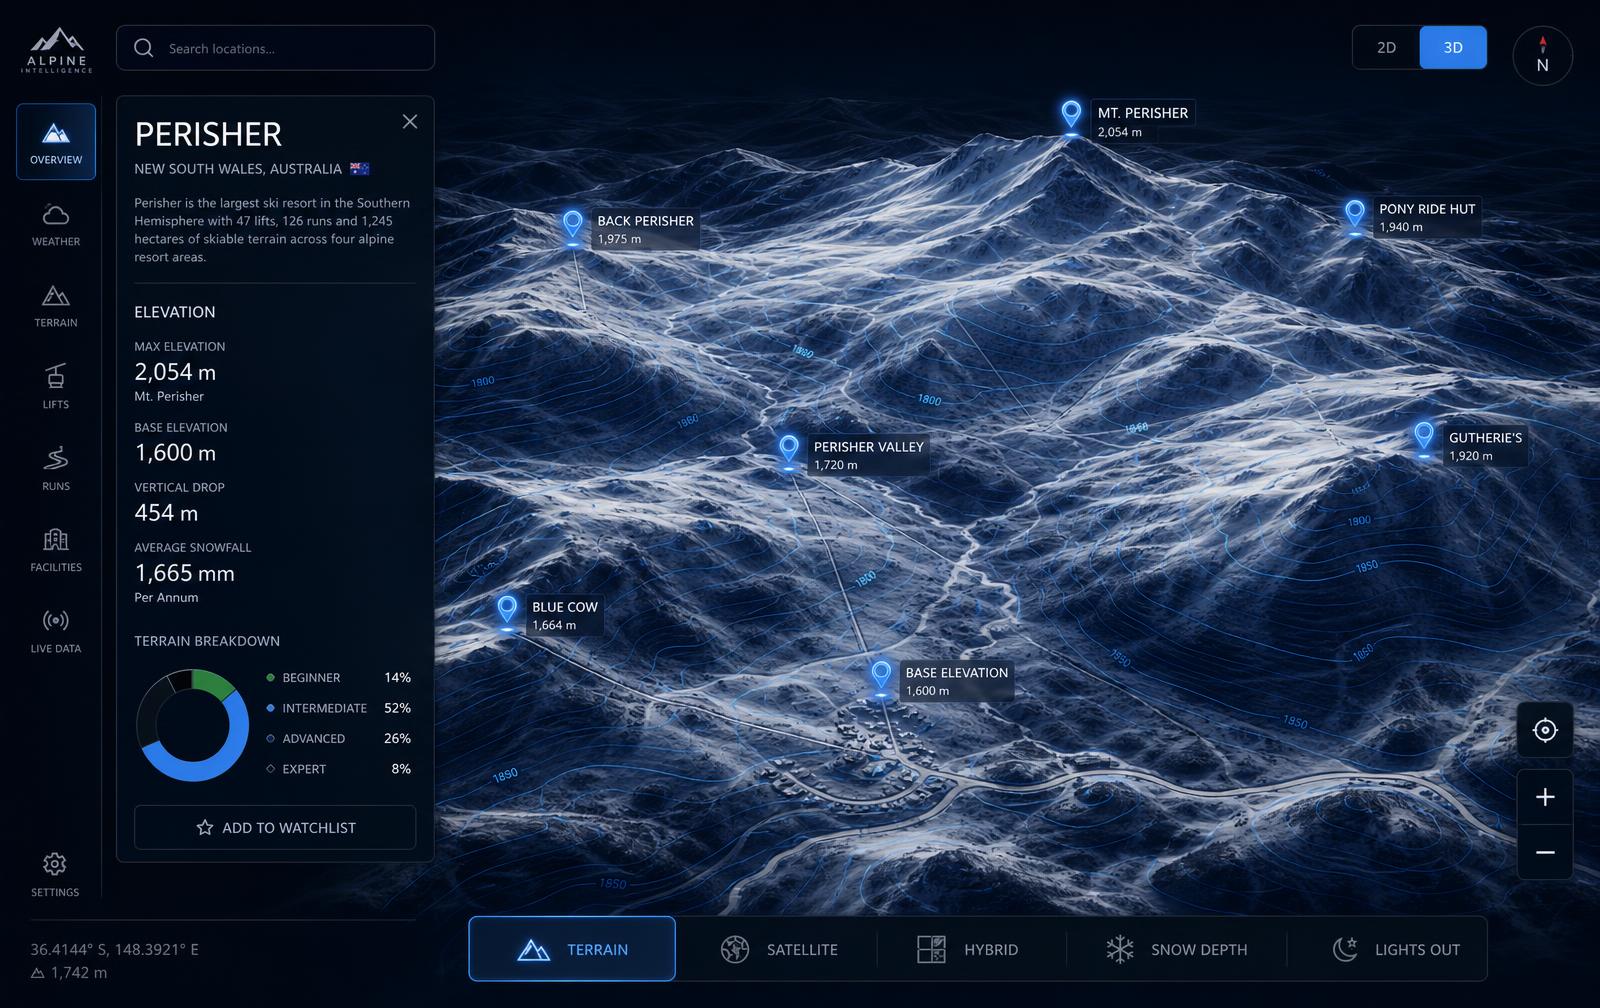Click the Beginner green legend dot

[270, 677]
